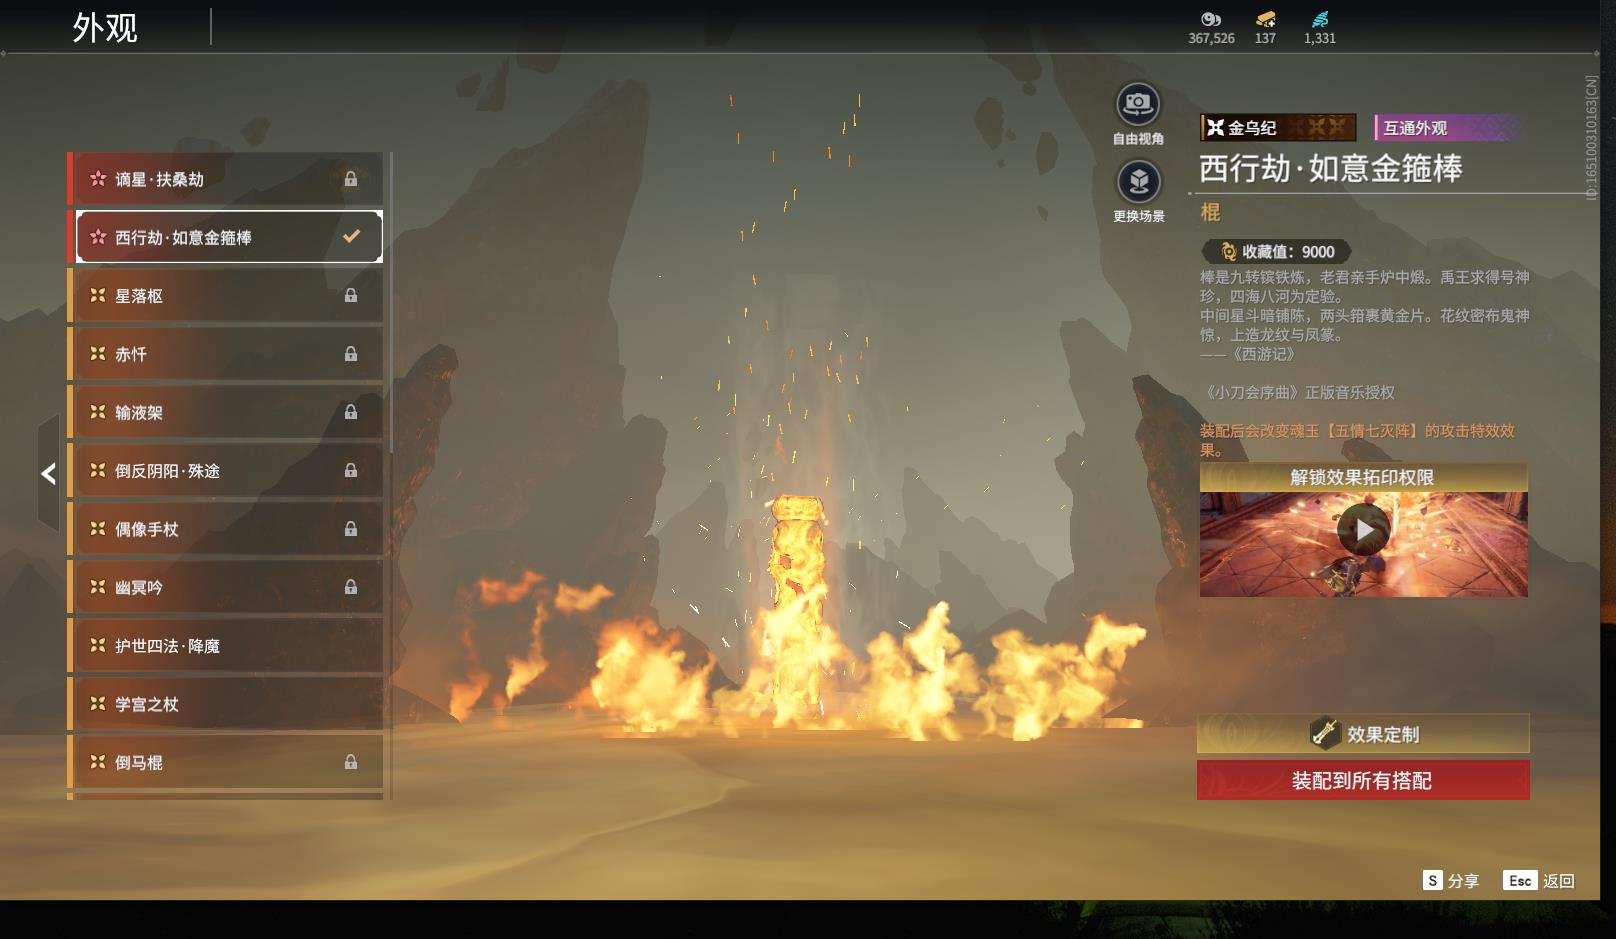Click the 外观 page title

pyautogui.click(x=105, y=27)
